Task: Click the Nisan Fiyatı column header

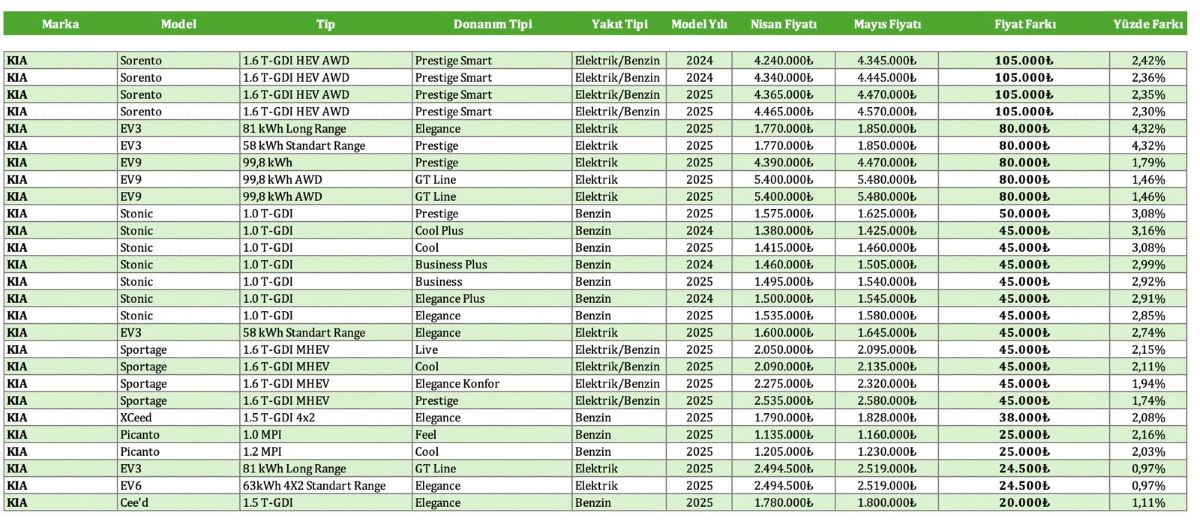Action: coord(783,23)
